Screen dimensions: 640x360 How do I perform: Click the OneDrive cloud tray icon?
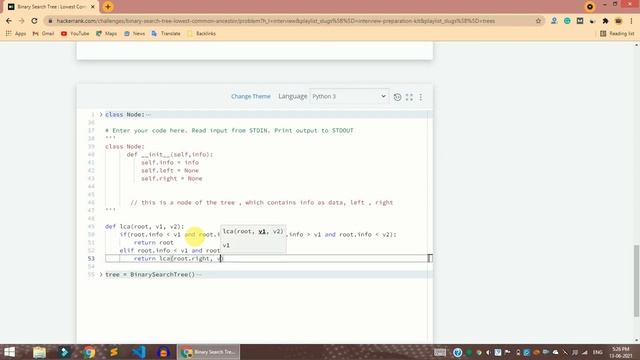pos(556,352)
